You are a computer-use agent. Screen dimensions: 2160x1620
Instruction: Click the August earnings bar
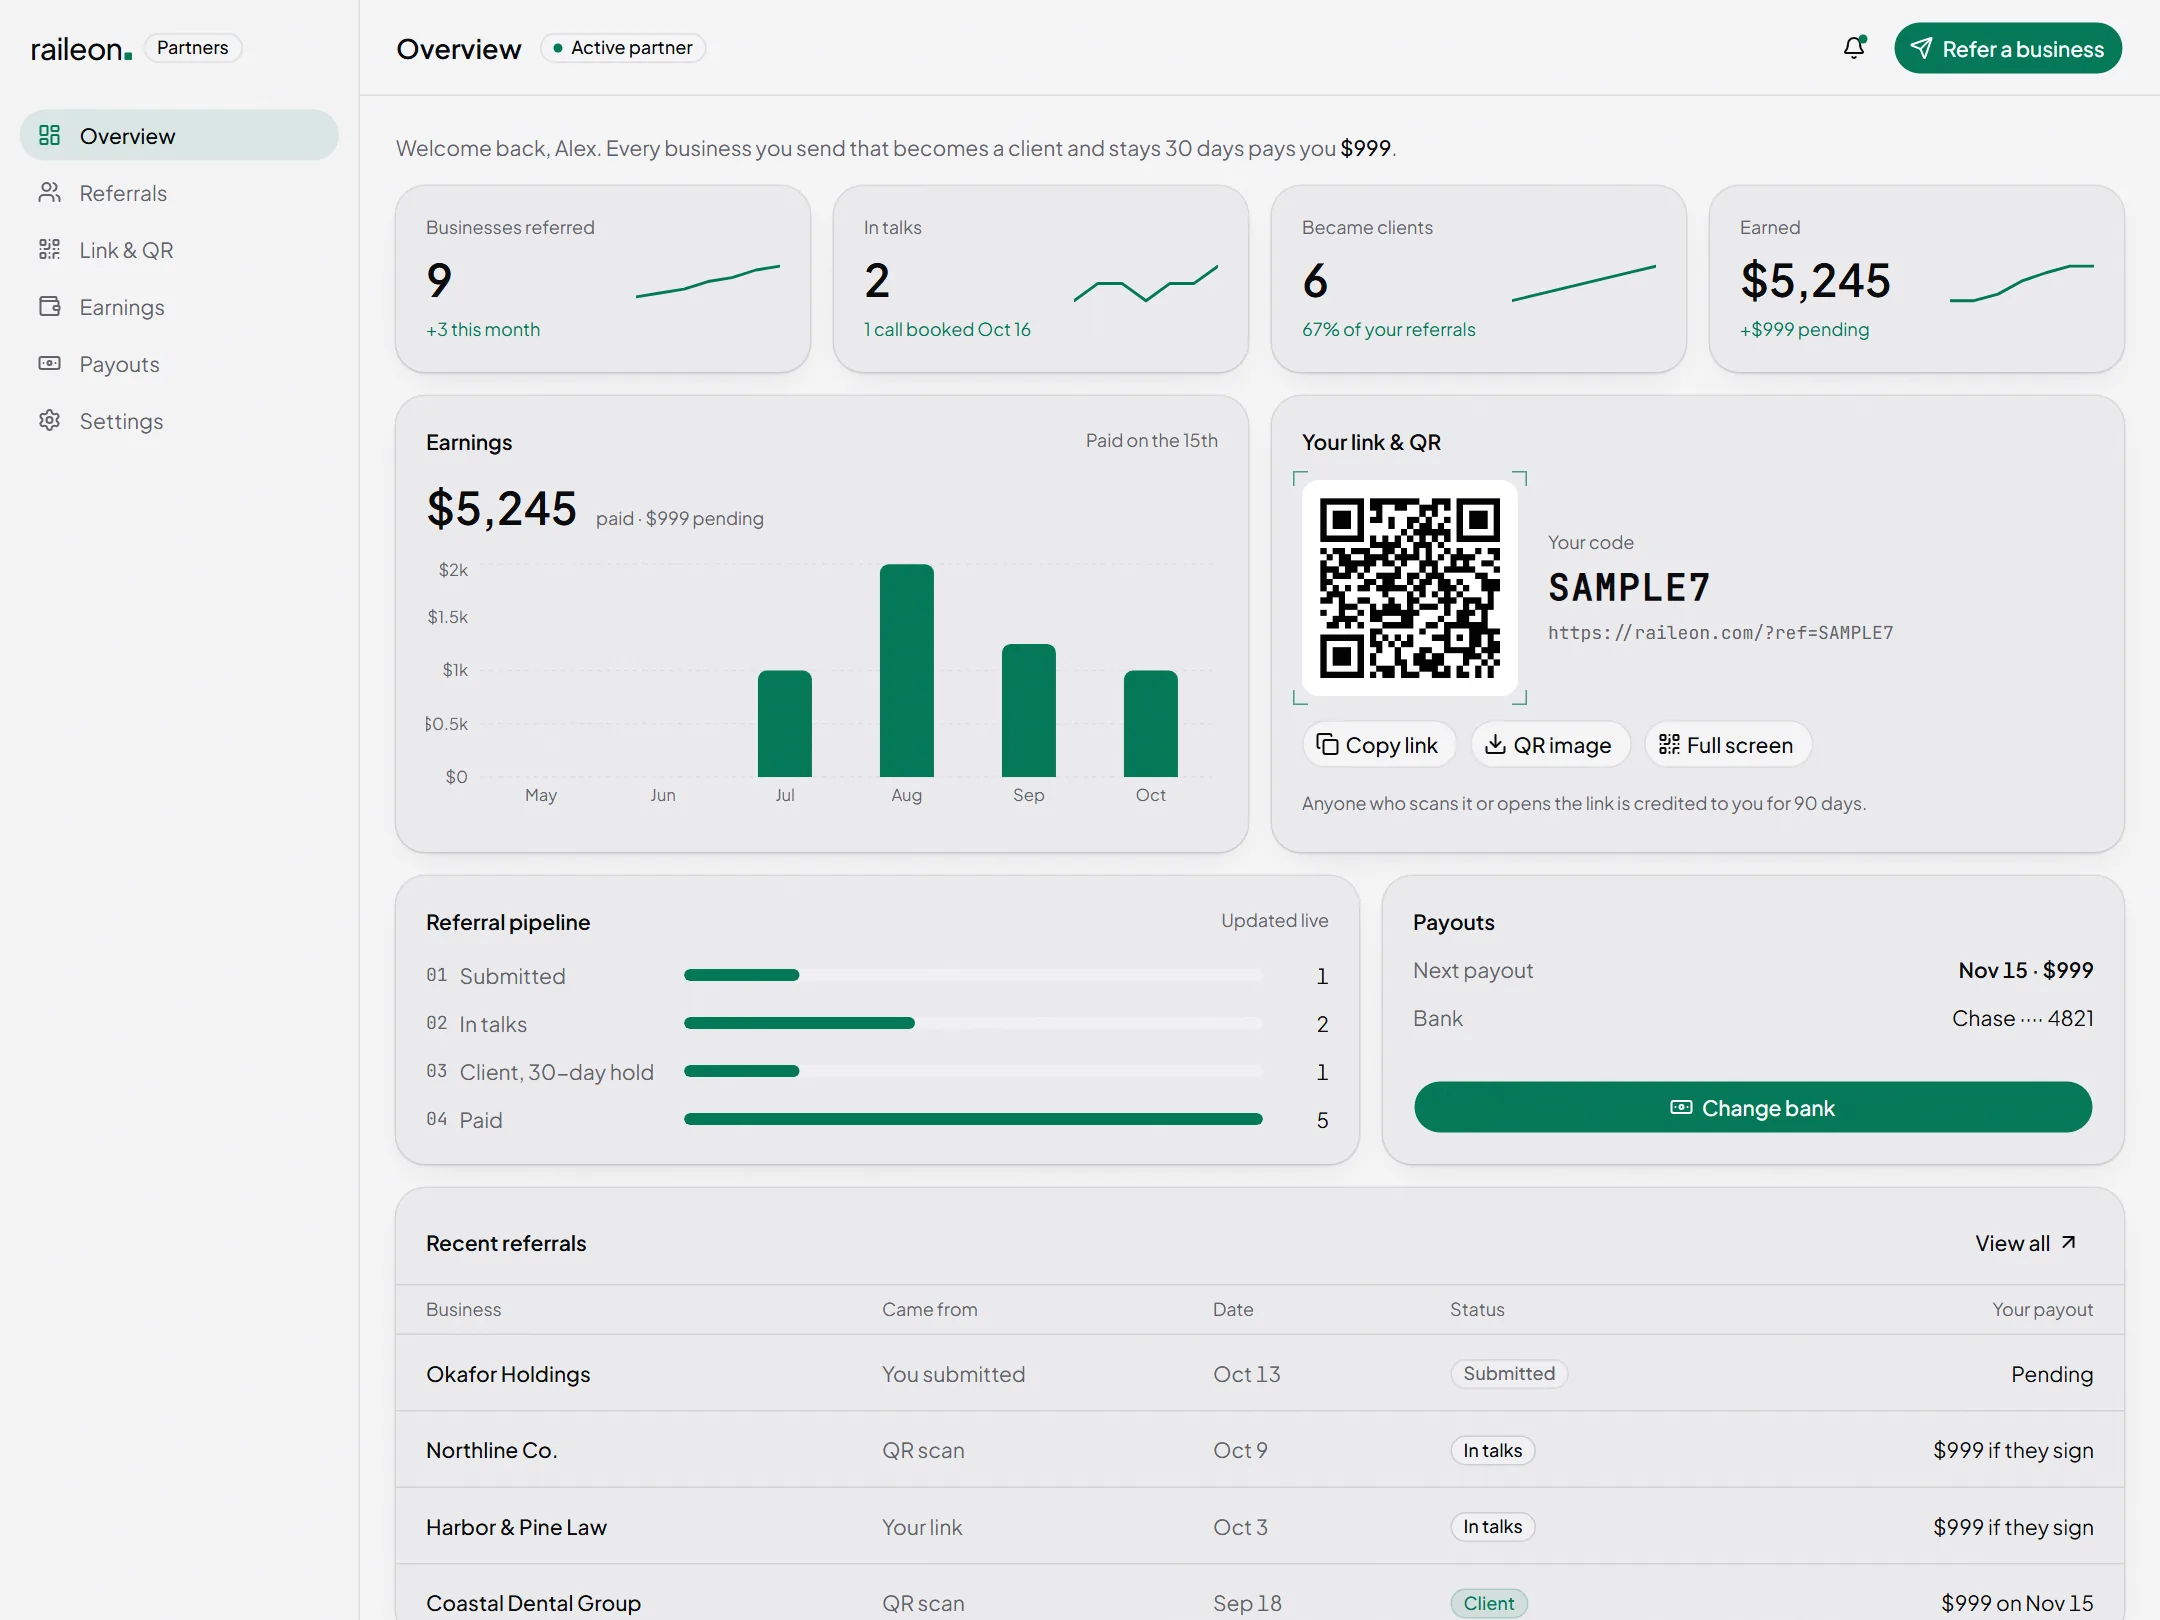(907, 670)
